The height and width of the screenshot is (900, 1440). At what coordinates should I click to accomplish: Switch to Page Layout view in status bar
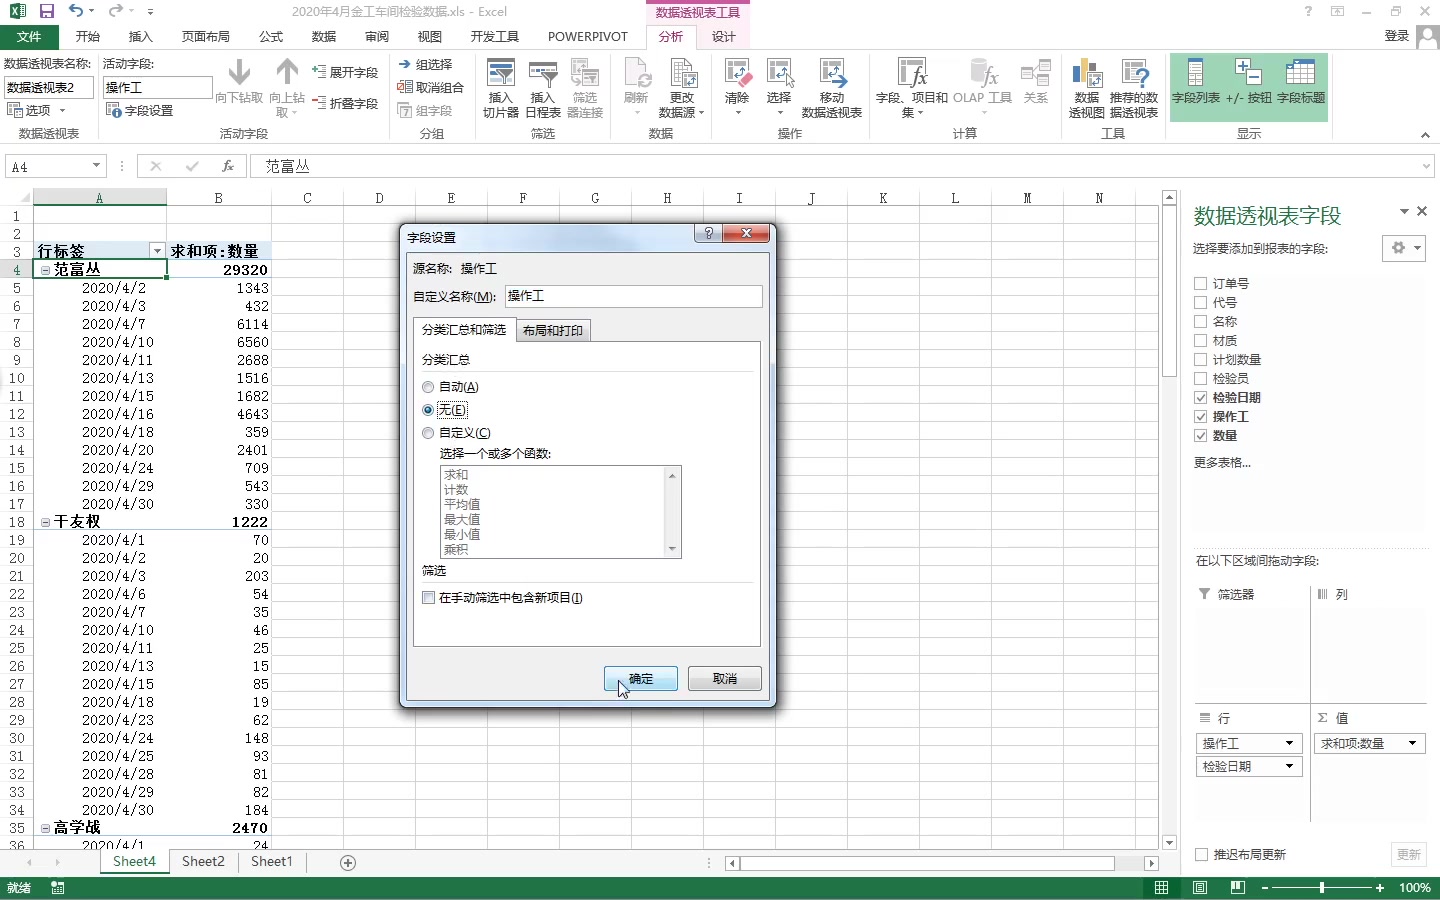click(1200, 888)
